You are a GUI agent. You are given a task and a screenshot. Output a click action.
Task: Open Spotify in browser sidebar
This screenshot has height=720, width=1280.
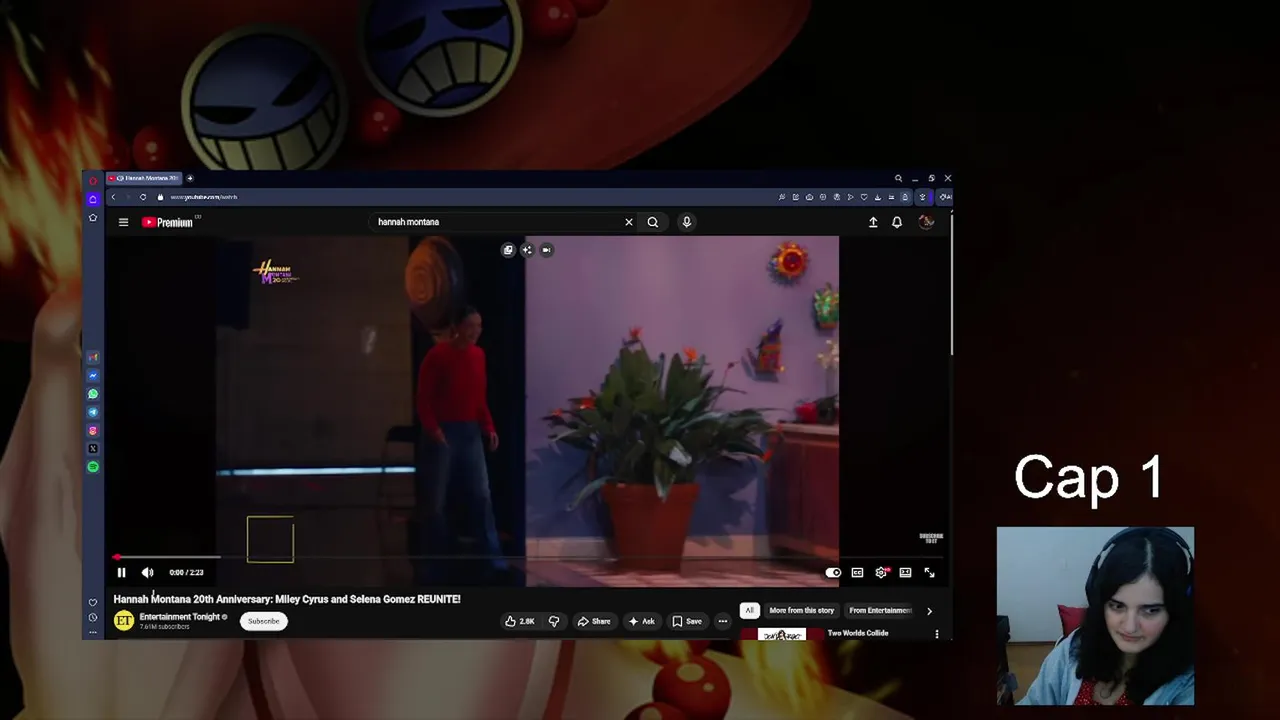pos(93,467)
